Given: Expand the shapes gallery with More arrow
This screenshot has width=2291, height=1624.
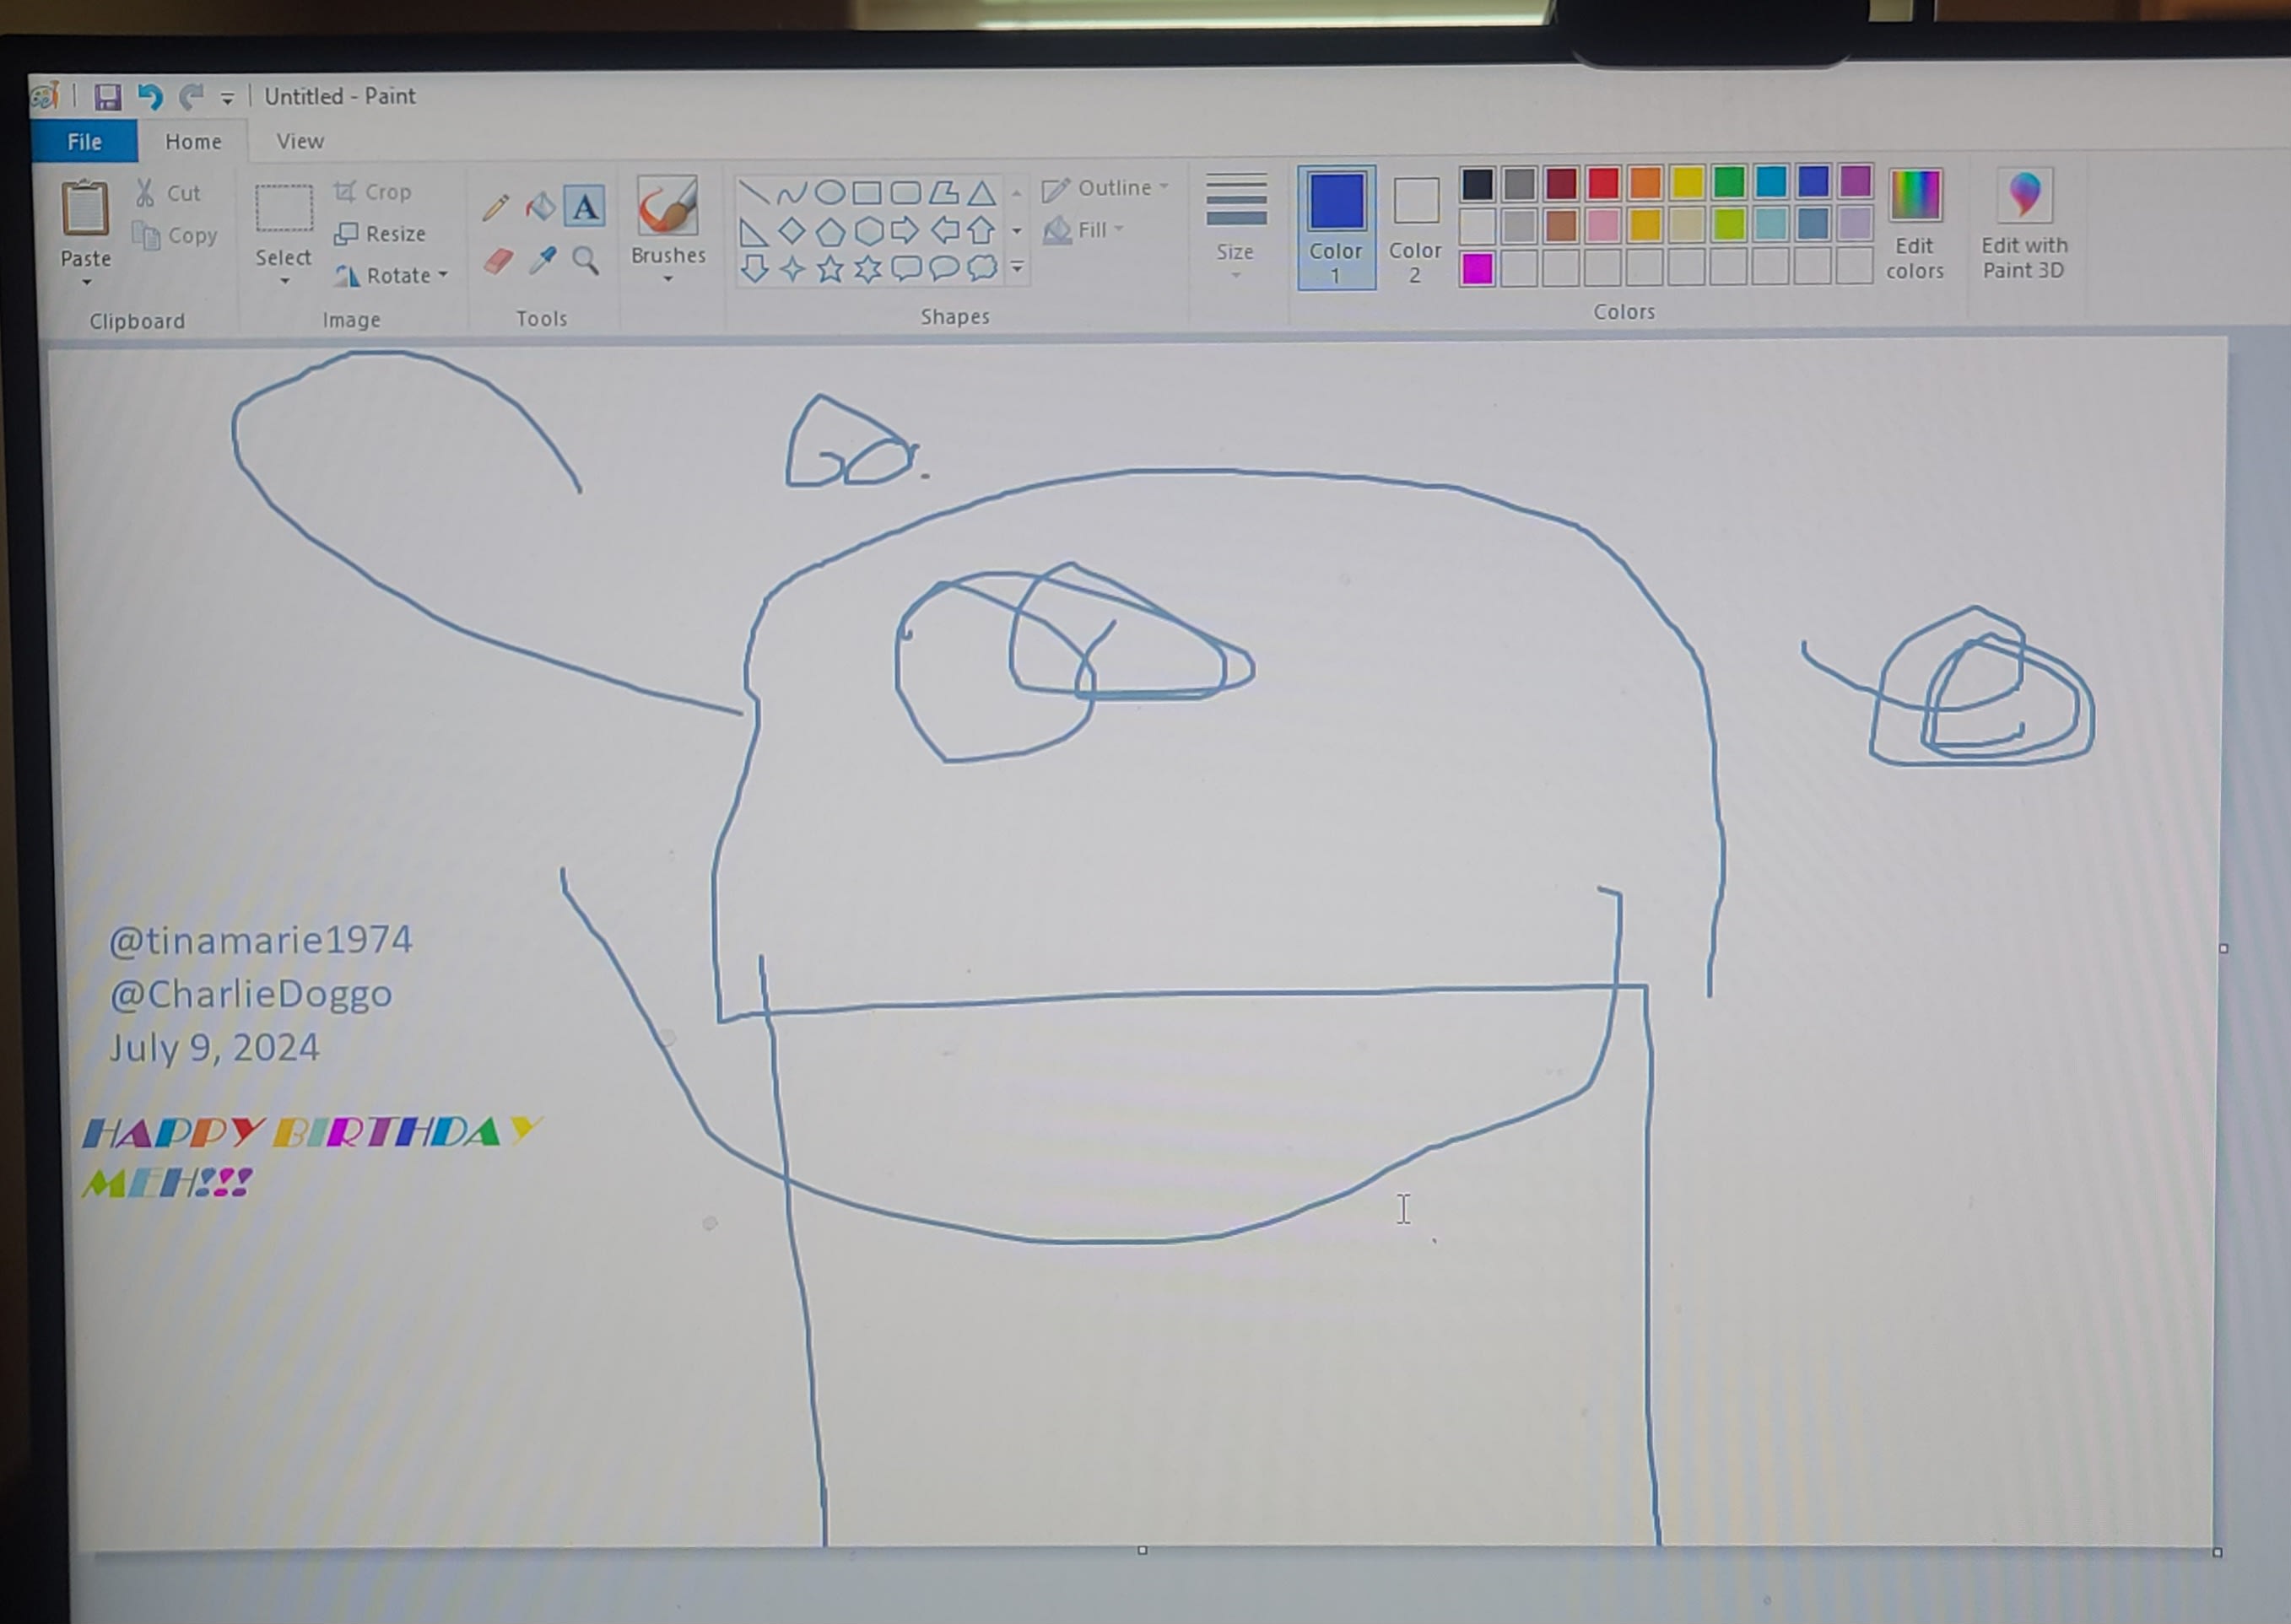Looking at the screenshot, I should (1017, 267).
